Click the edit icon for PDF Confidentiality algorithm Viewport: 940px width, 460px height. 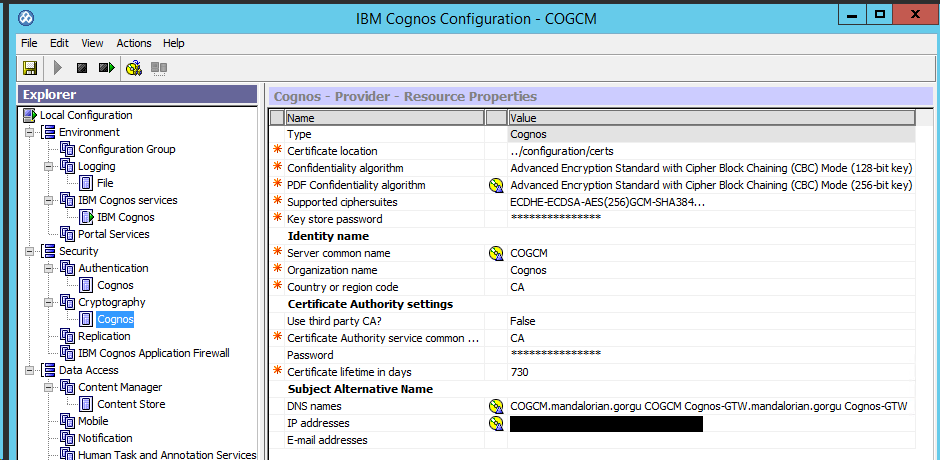tap(496, 185)
